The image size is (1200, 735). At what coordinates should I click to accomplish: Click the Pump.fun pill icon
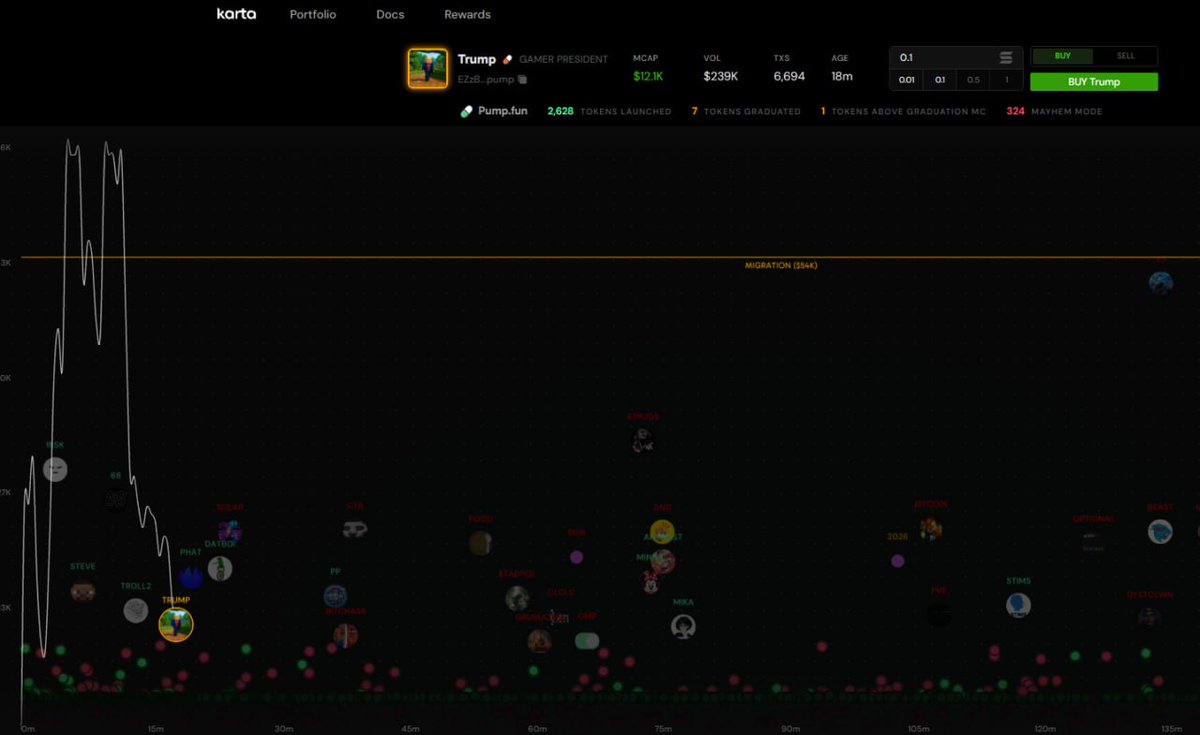click(x=466, y=111)
